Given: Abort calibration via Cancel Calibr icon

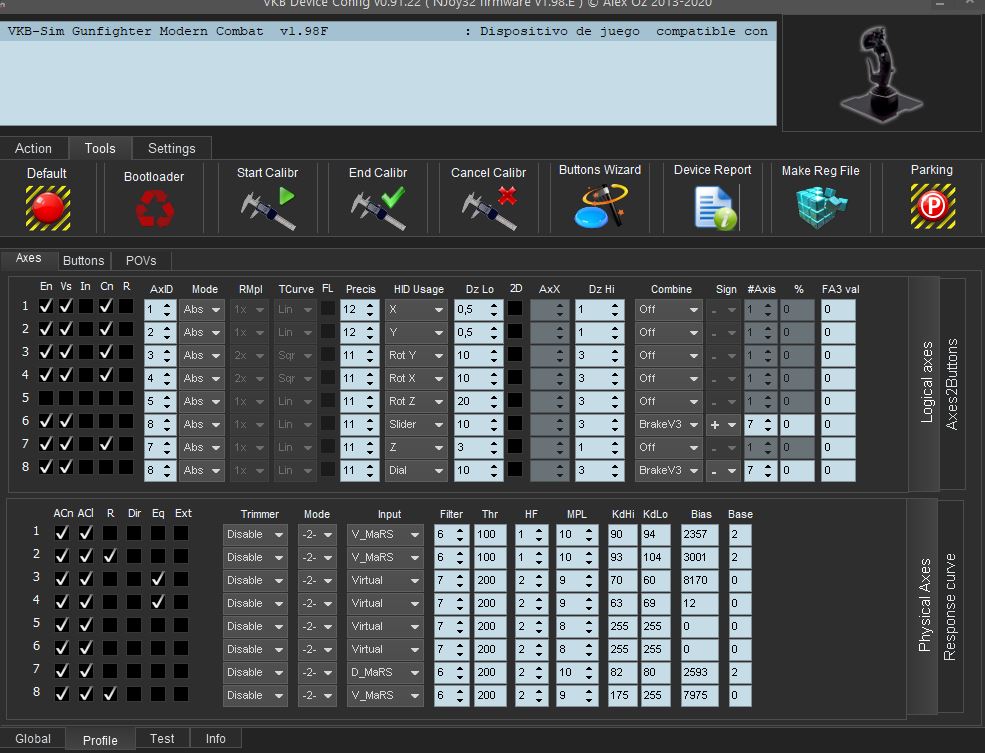Looking at the screenshot, I should (489, 207).
